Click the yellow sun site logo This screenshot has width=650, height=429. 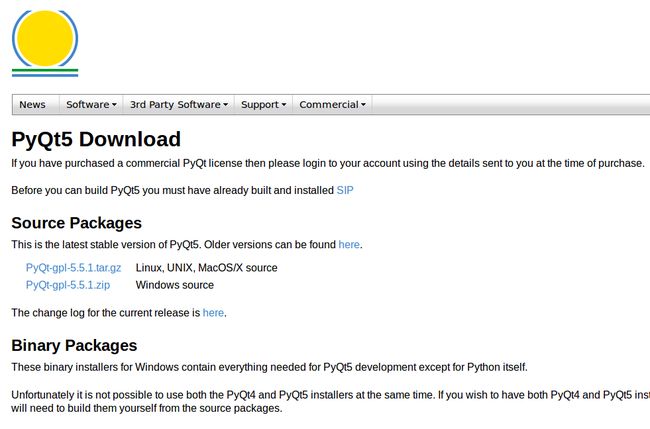click(45, 43)
